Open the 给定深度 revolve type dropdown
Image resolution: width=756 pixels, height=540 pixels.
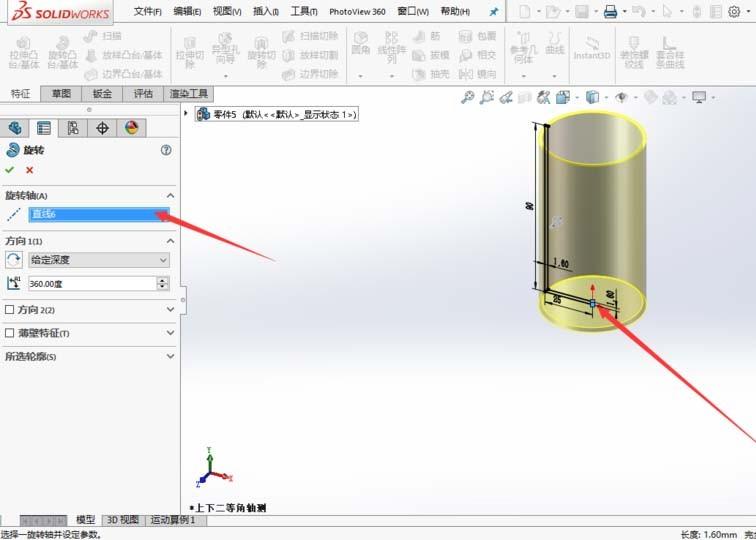99,260
